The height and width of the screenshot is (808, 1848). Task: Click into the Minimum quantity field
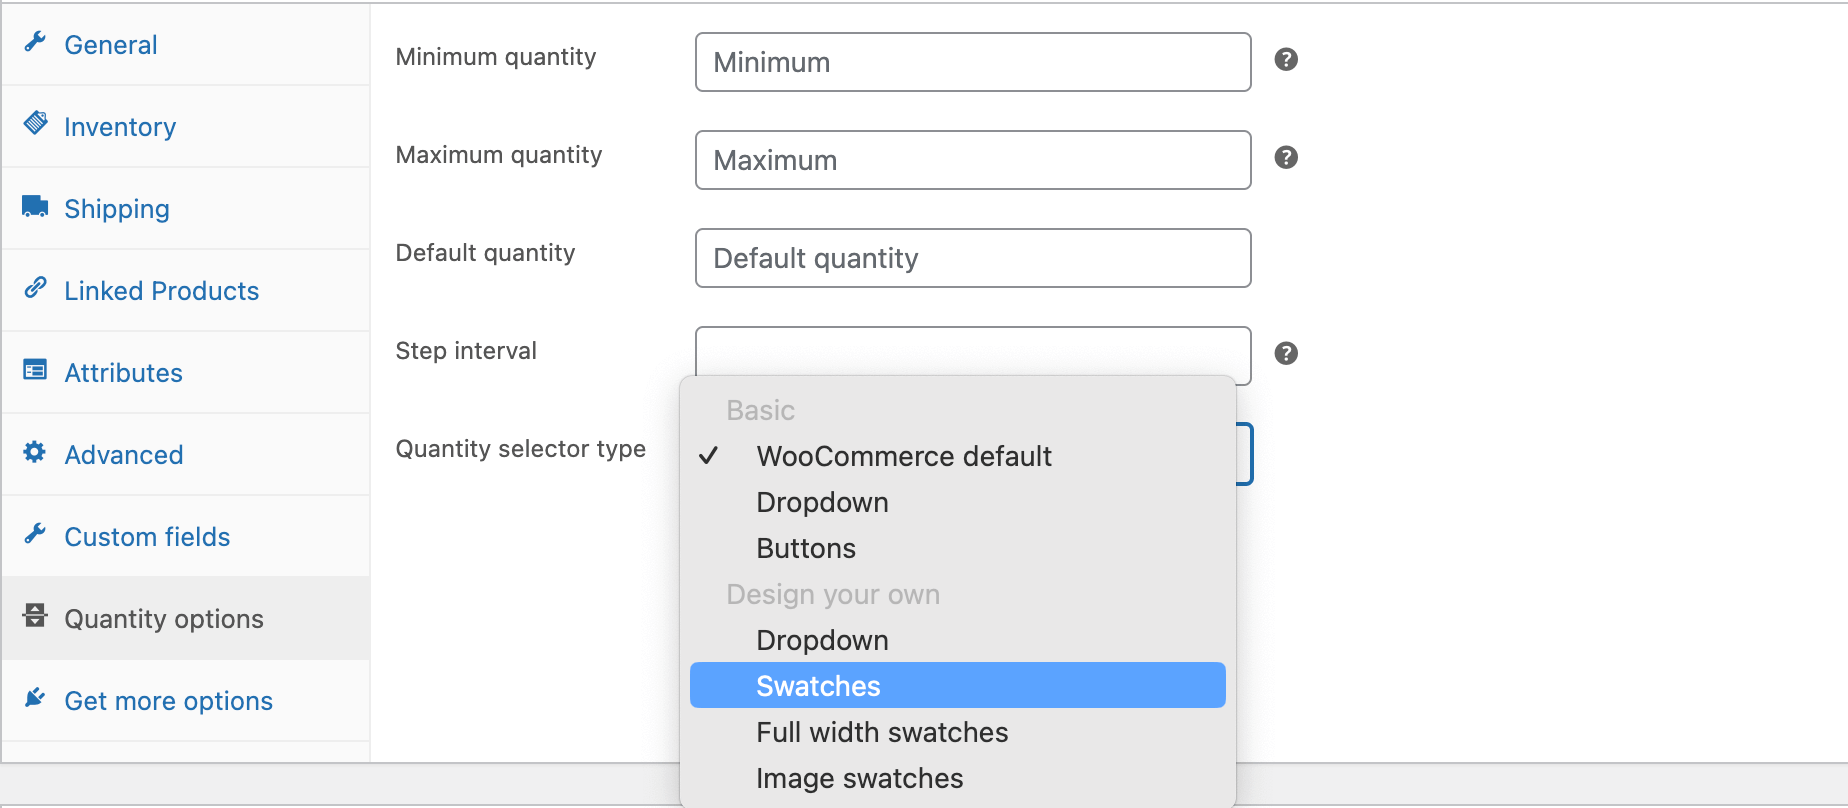tap(972, 62)
